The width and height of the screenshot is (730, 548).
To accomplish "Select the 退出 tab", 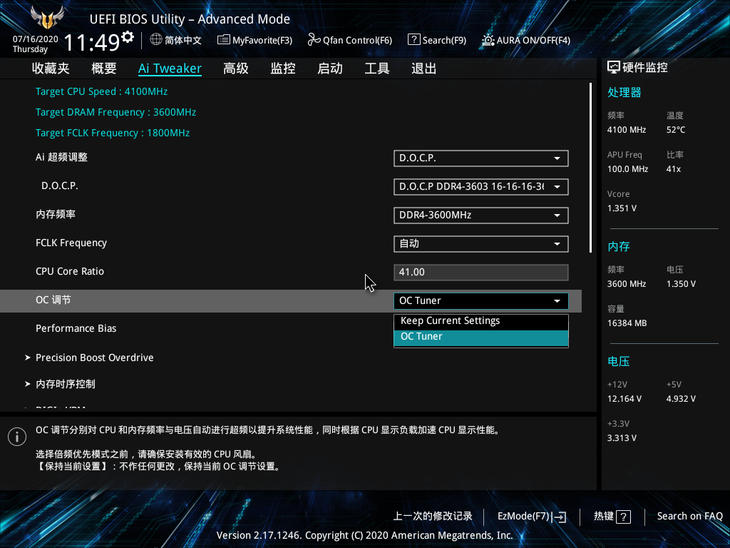I will pos(424,68).
